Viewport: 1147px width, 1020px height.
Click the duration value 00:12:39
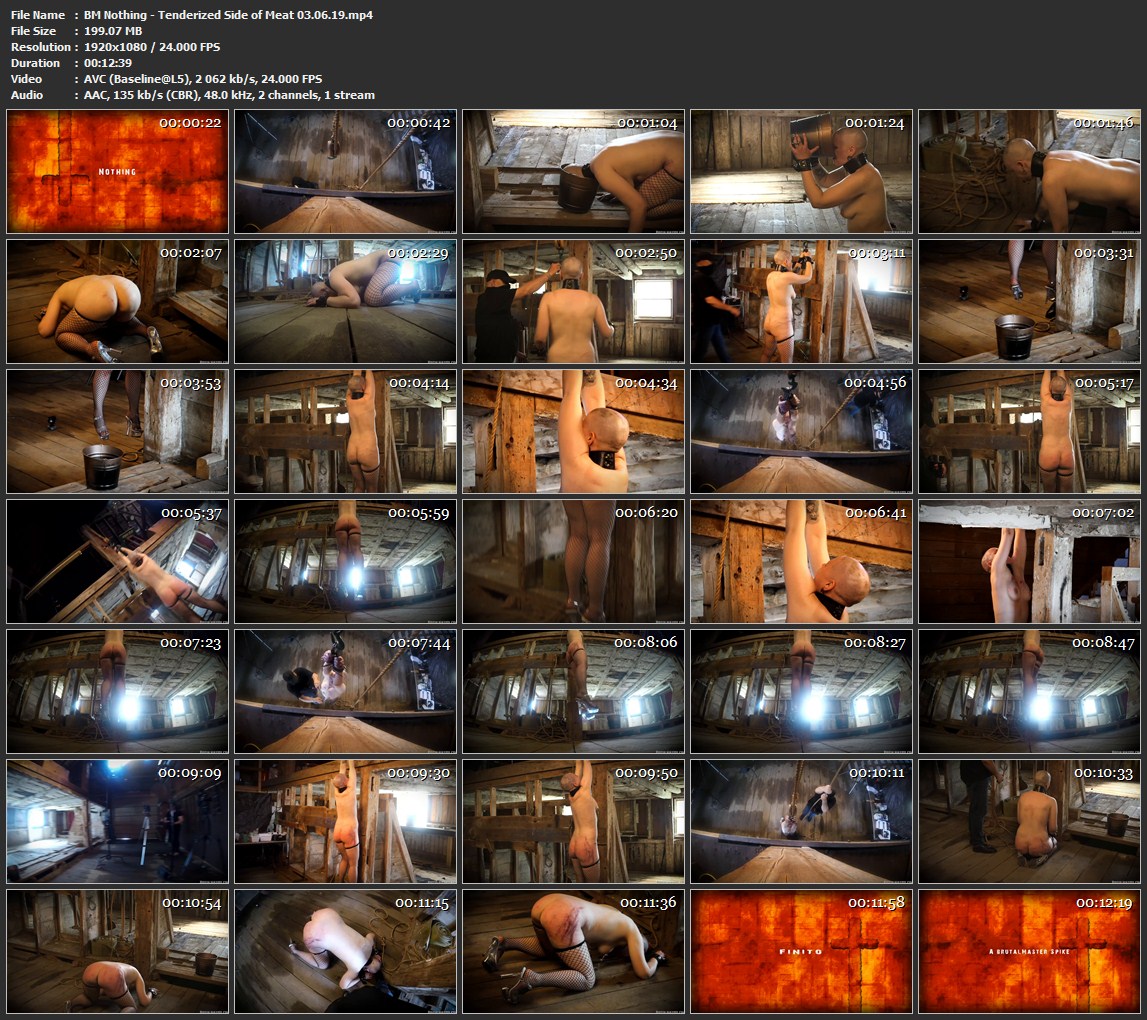[108, 63]
